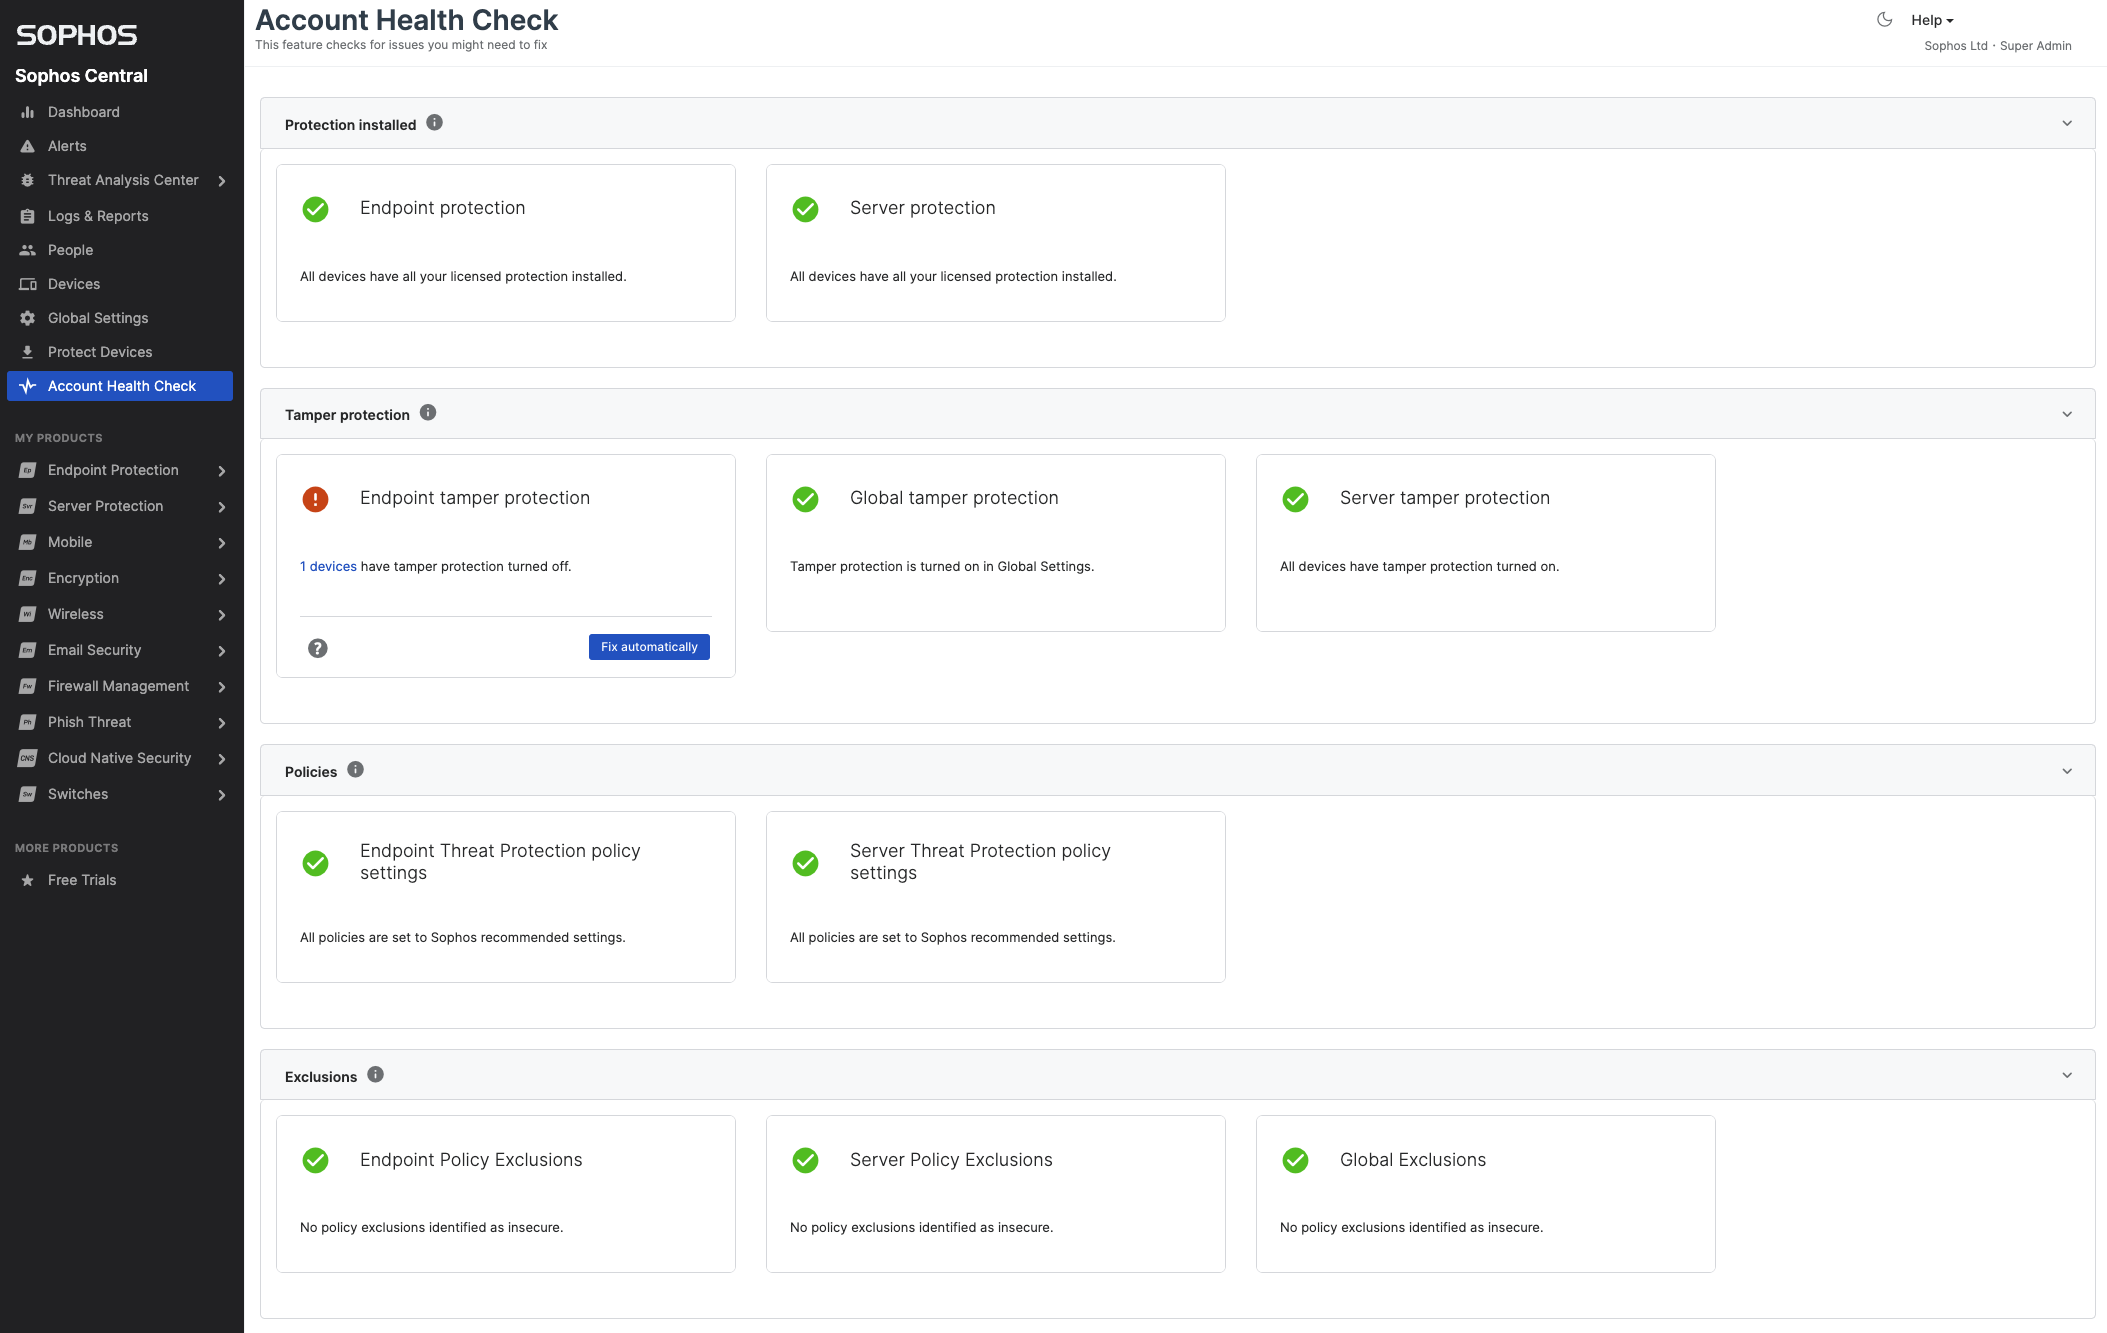Open the '1 devices' link
The height and width of the screenshot is (1333, 2107).
coord(328,566)
